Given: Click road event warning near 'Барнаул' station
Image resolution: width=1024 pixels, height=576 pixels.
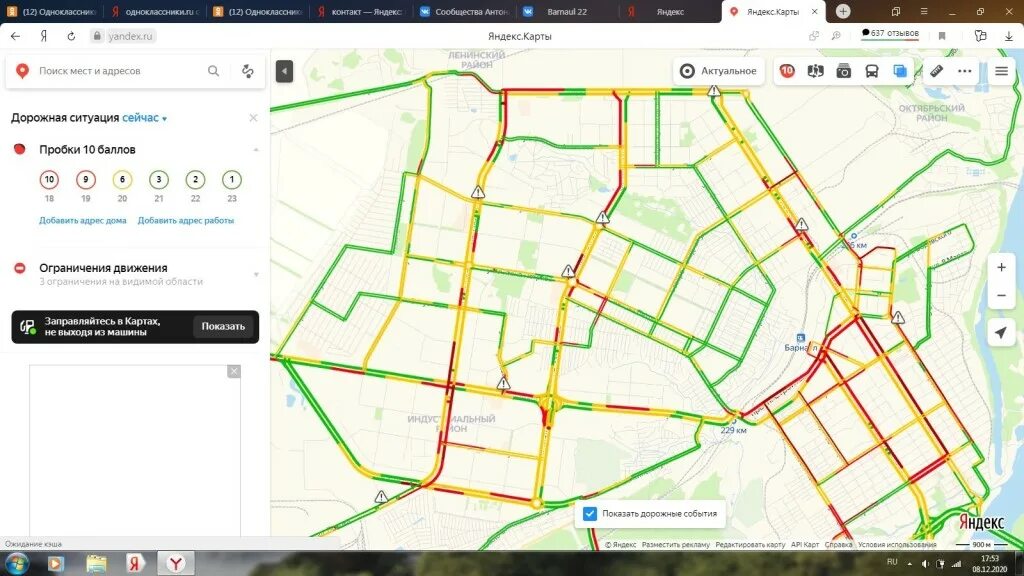Looking at the screenshot, I should (x=899, y=318).
